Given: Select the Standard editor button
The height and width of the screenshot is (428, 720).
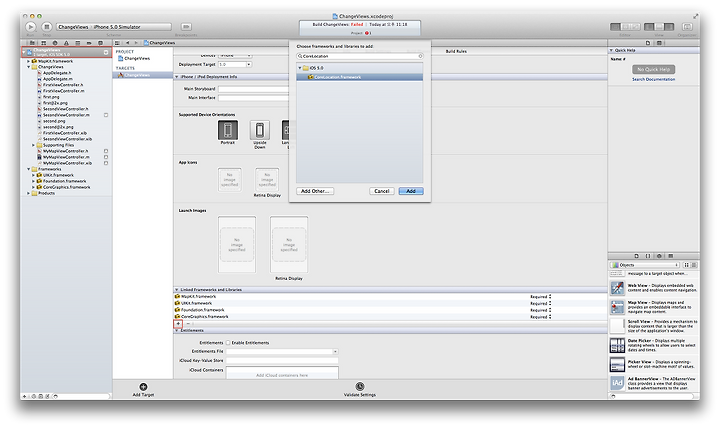Looking at the screenshot, I should pos(615,27).
